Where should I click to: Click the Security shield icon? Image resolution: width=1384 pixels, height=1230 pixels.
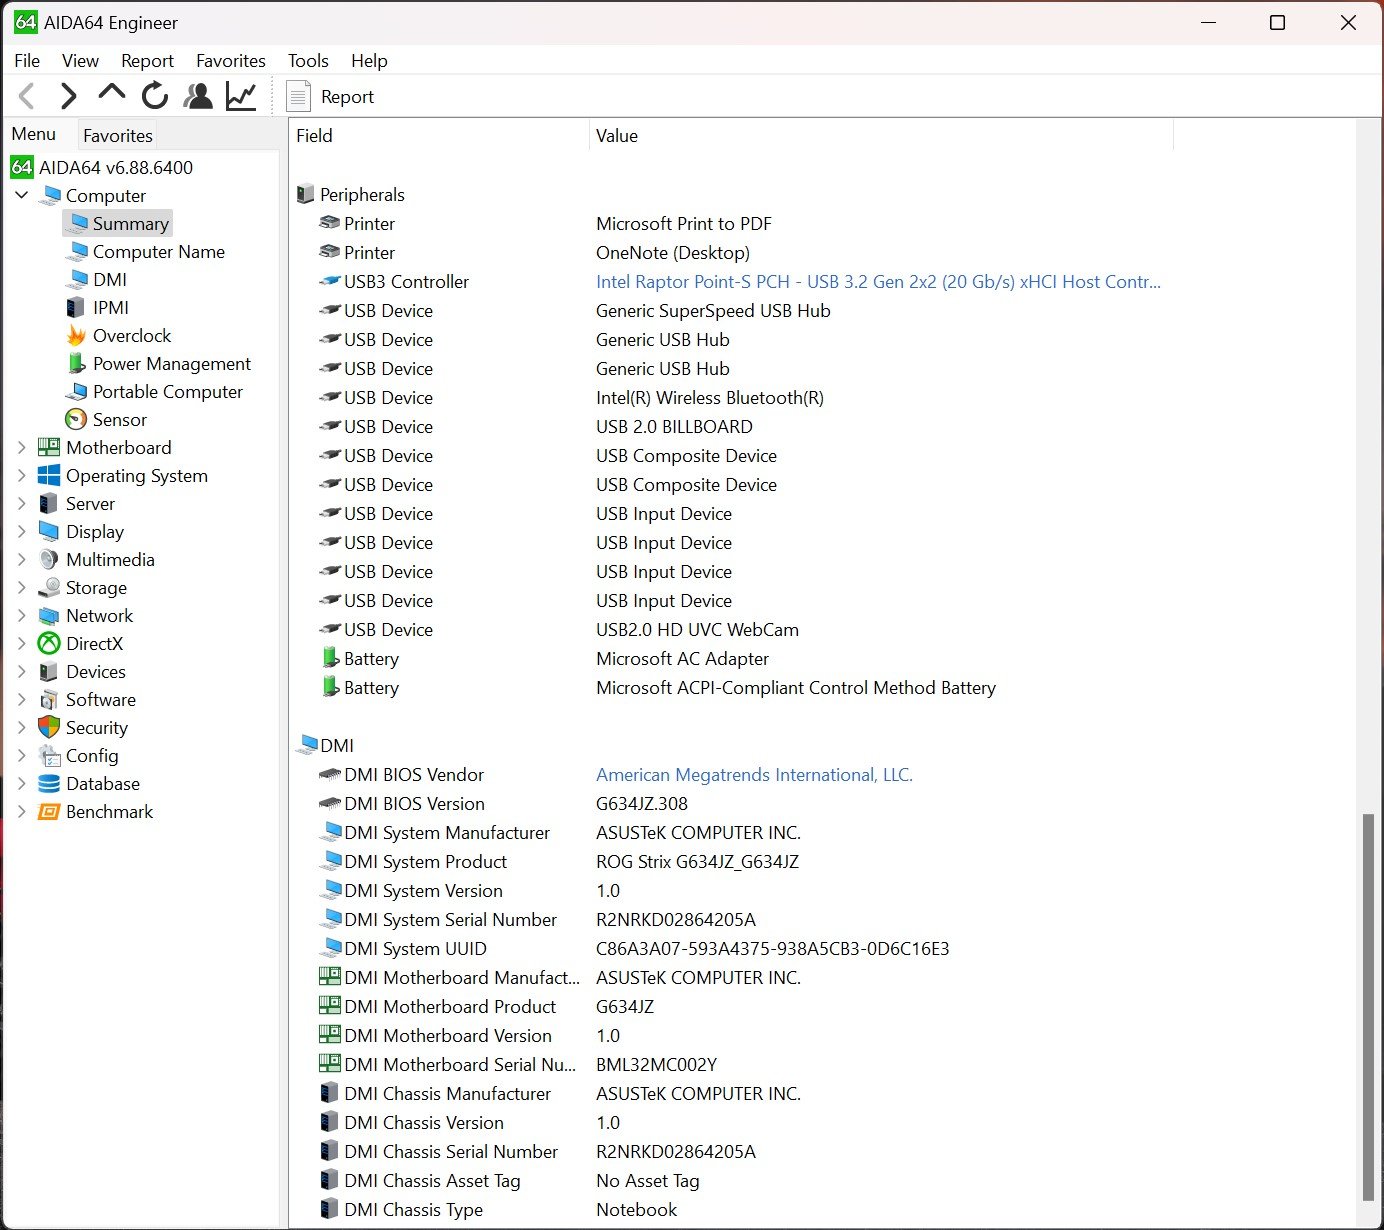(49, 728)
